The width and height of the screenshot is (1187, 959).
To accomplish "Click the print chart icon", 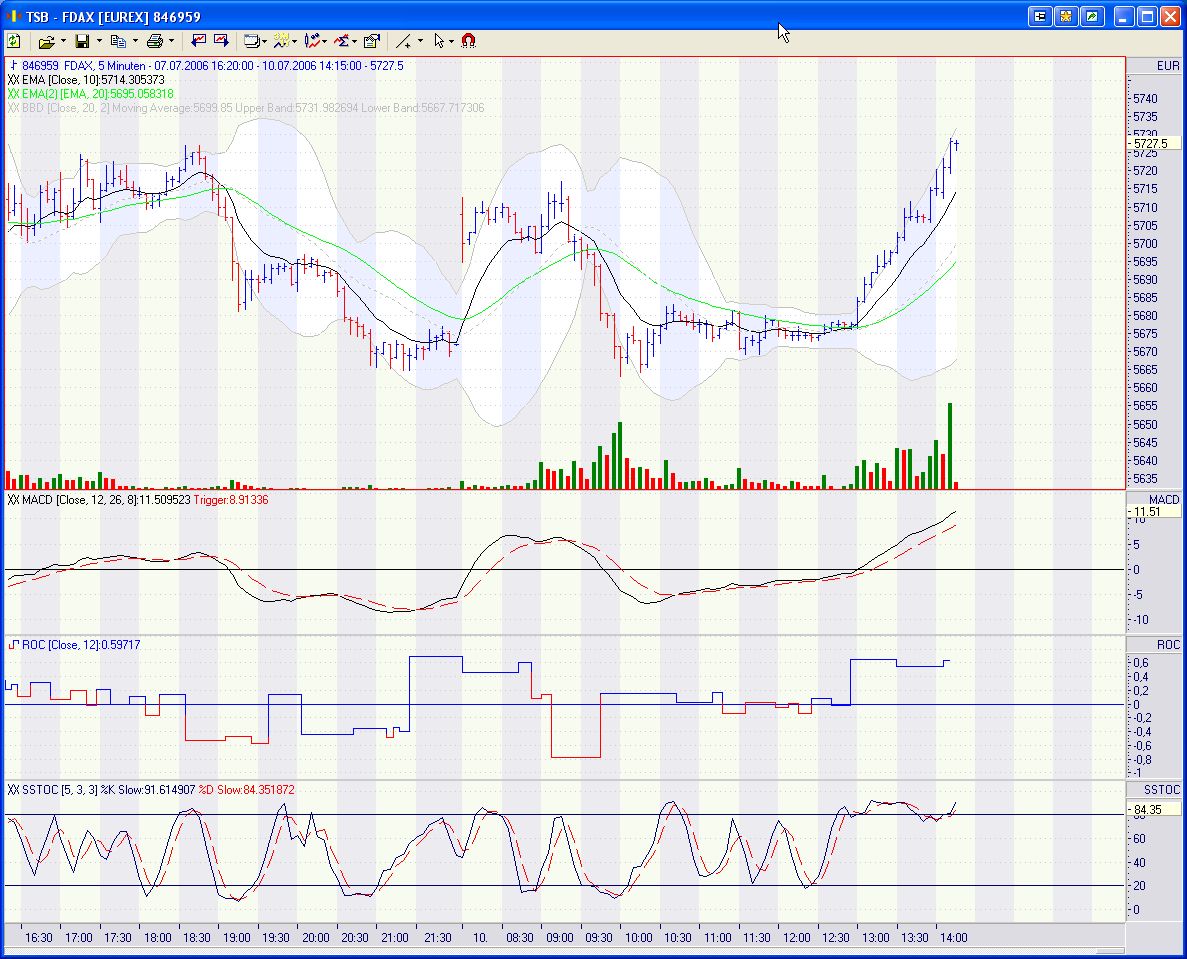I will (156, 41).
